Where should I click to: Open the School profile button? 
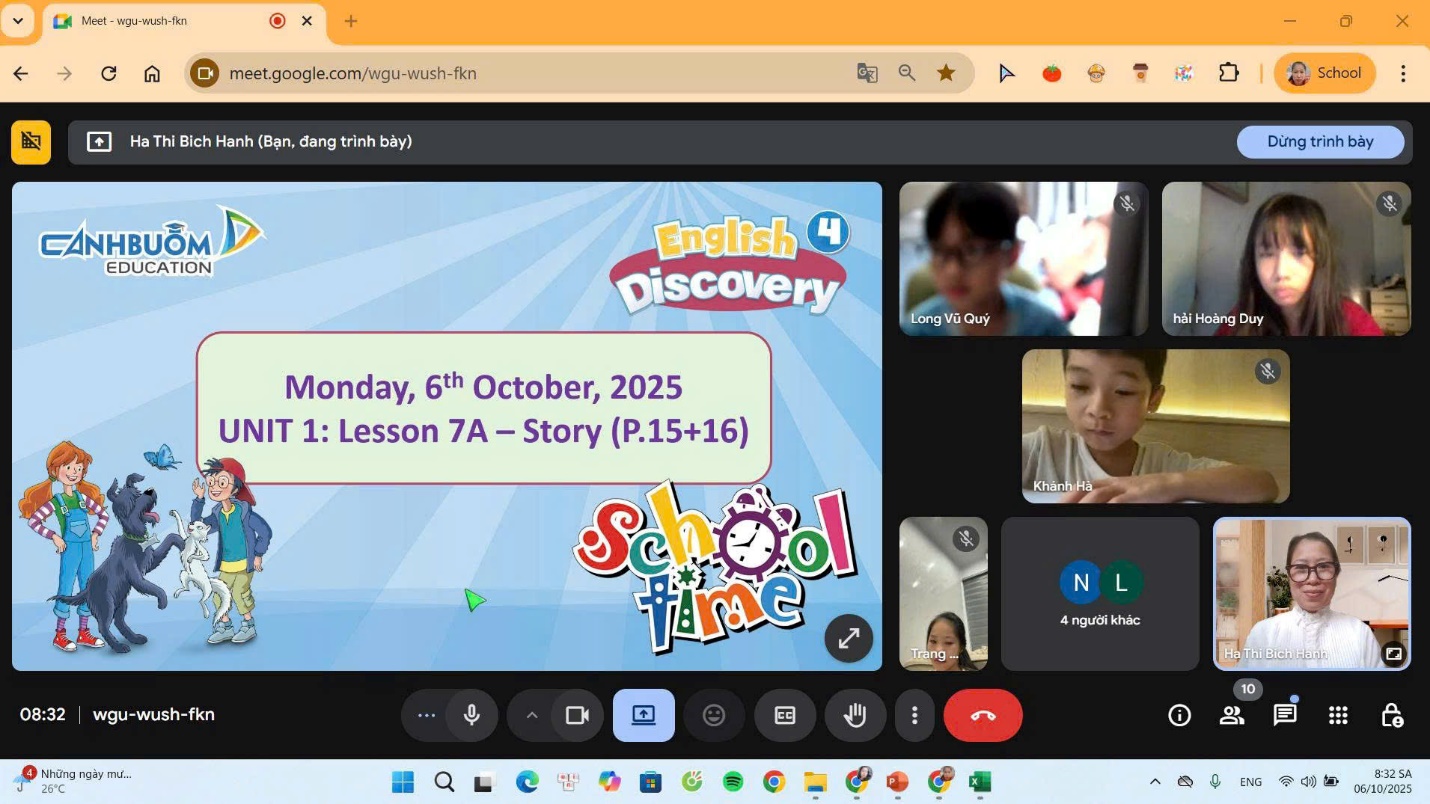(x=1324, y=73)
